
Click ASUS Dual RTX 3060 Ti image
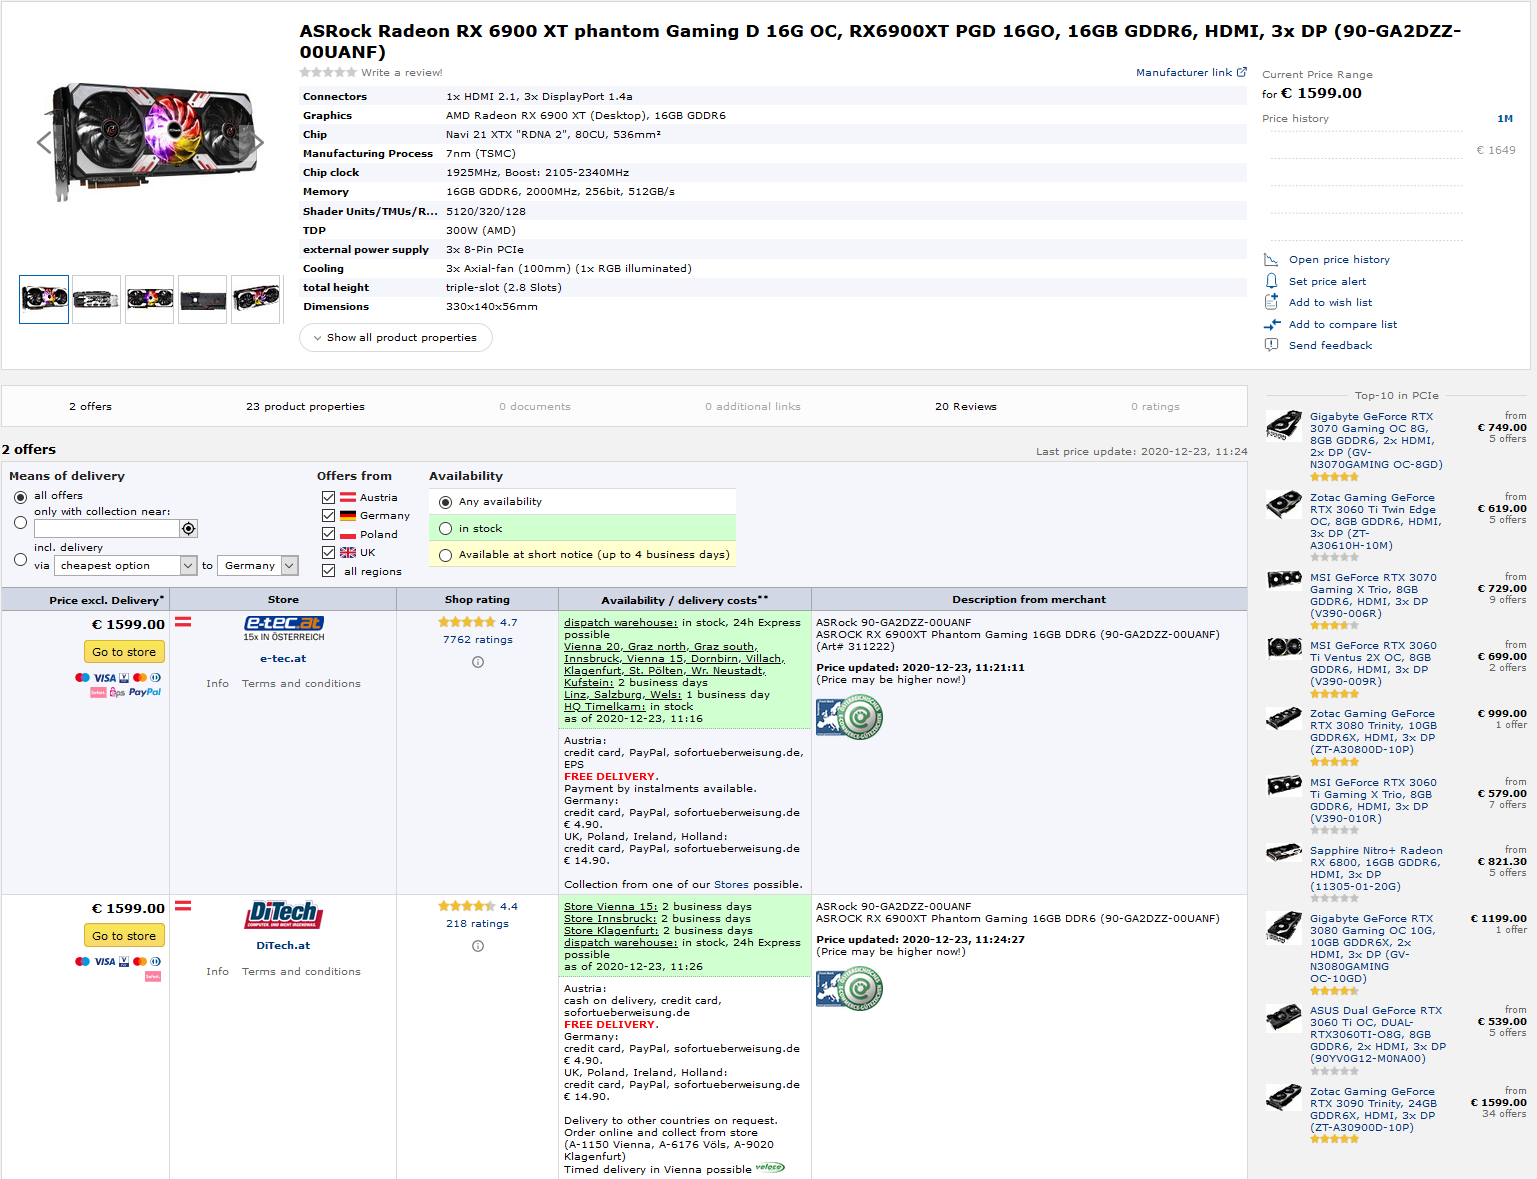coord(1284,1018)
